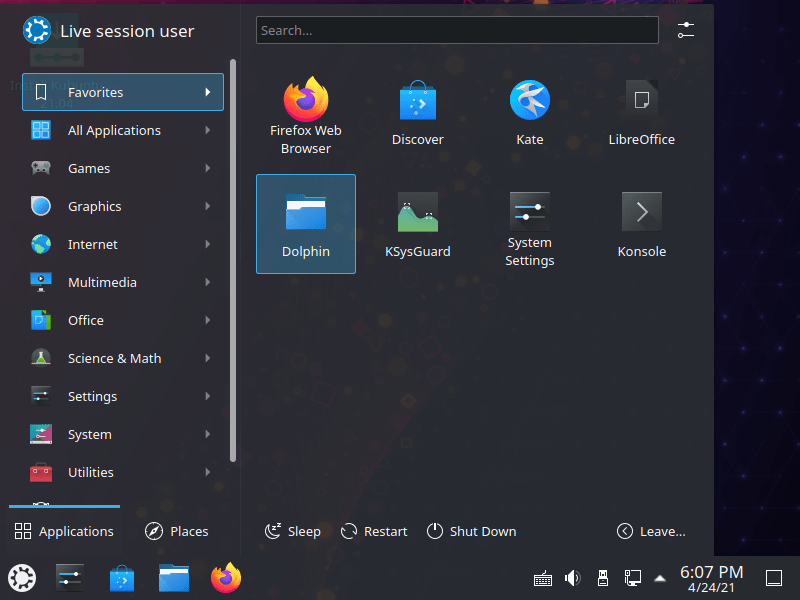Select the Favorites category
This screenshot has width=800, height=600.
(123, 92)
